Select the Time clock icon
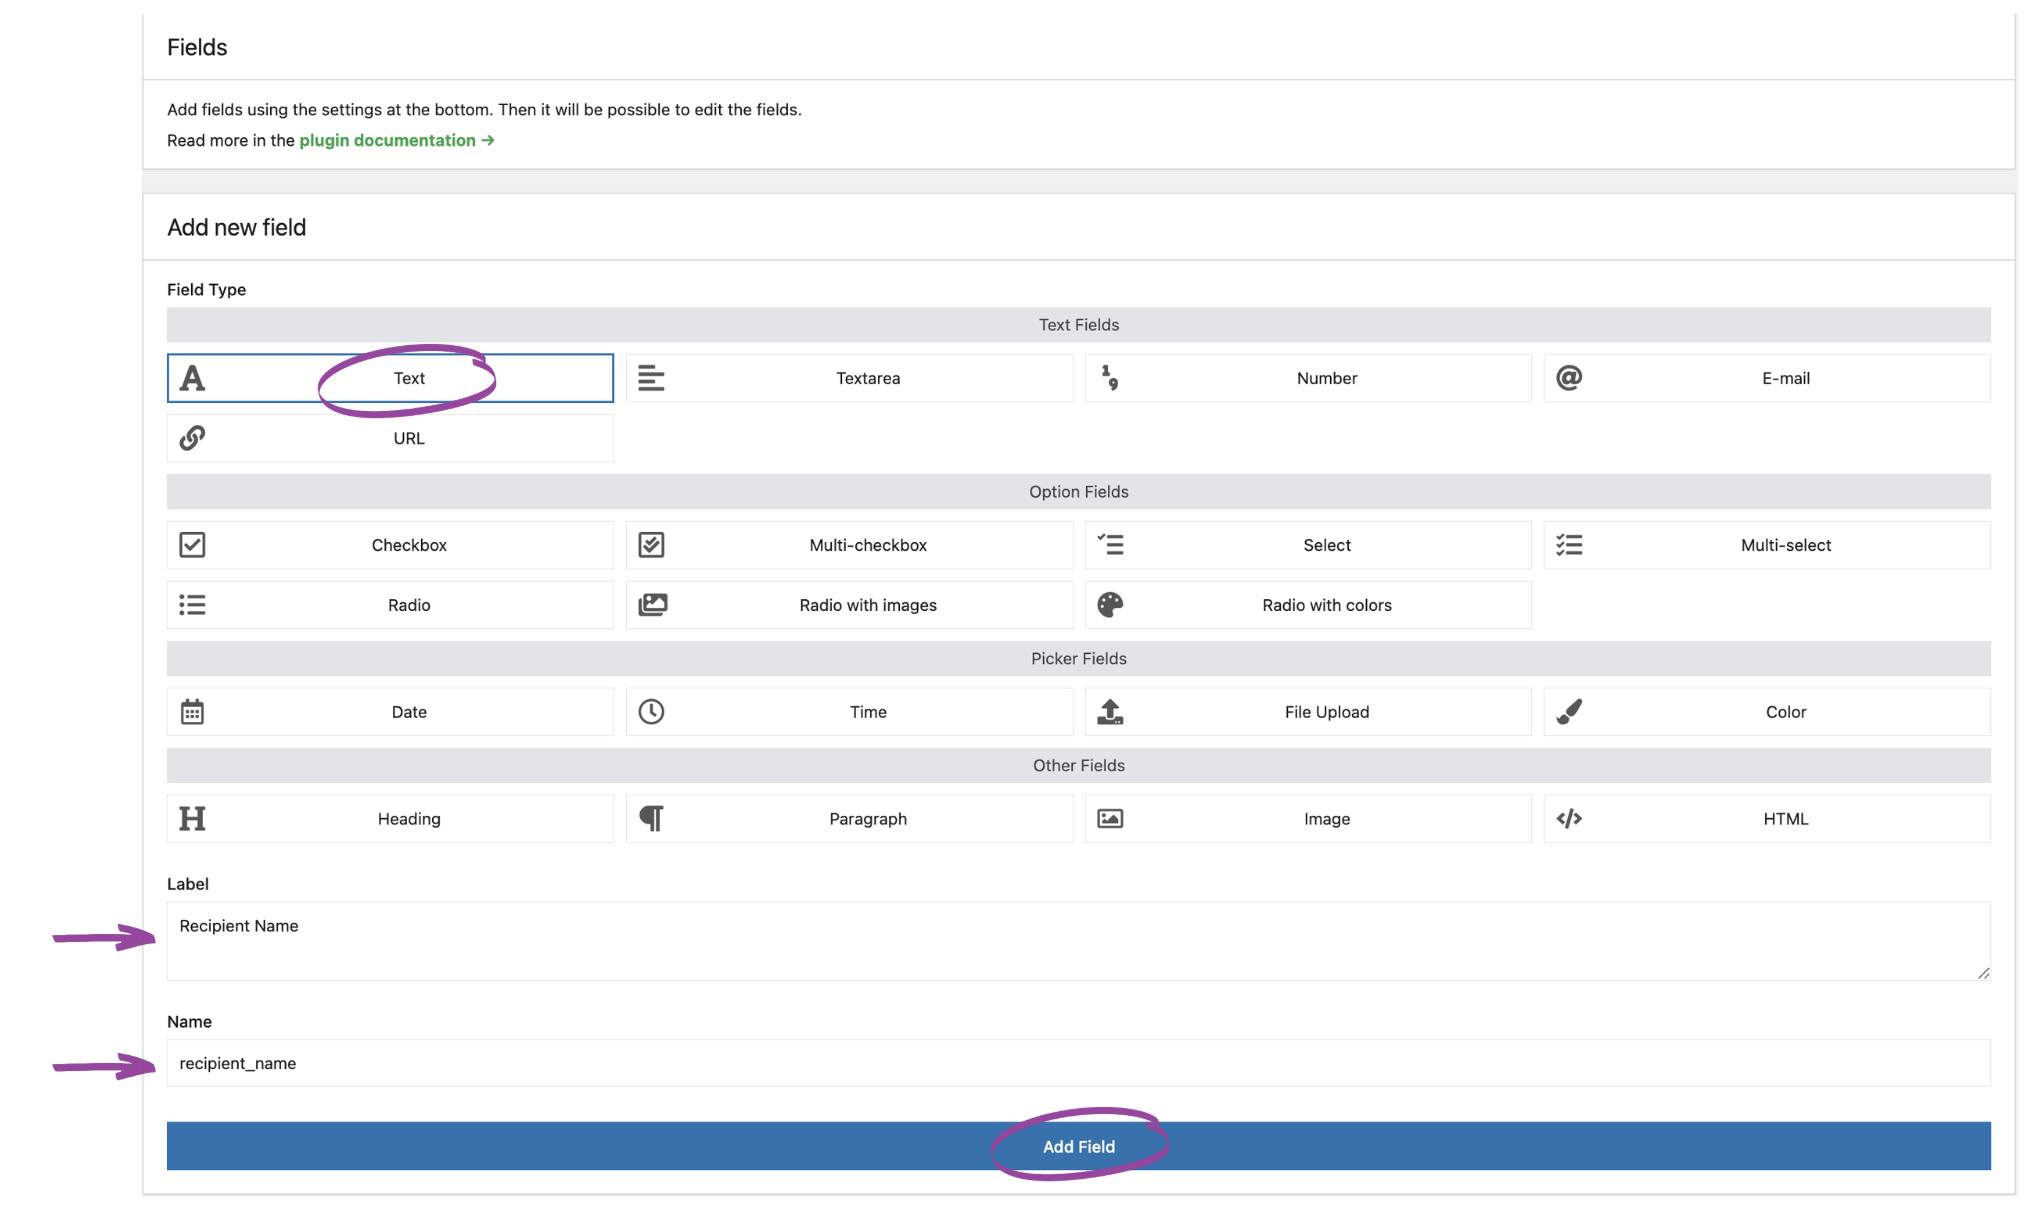 click(651, 711)
